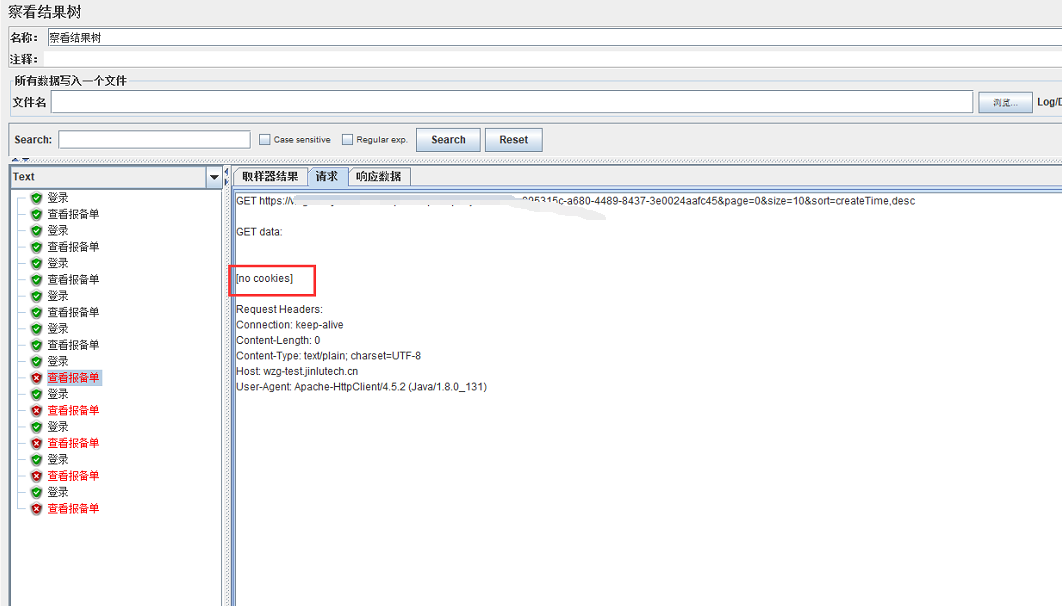
Task: Click the 'Content-Type: text/plain; charset=UTF-8' line
Action: tap(328, 356)
